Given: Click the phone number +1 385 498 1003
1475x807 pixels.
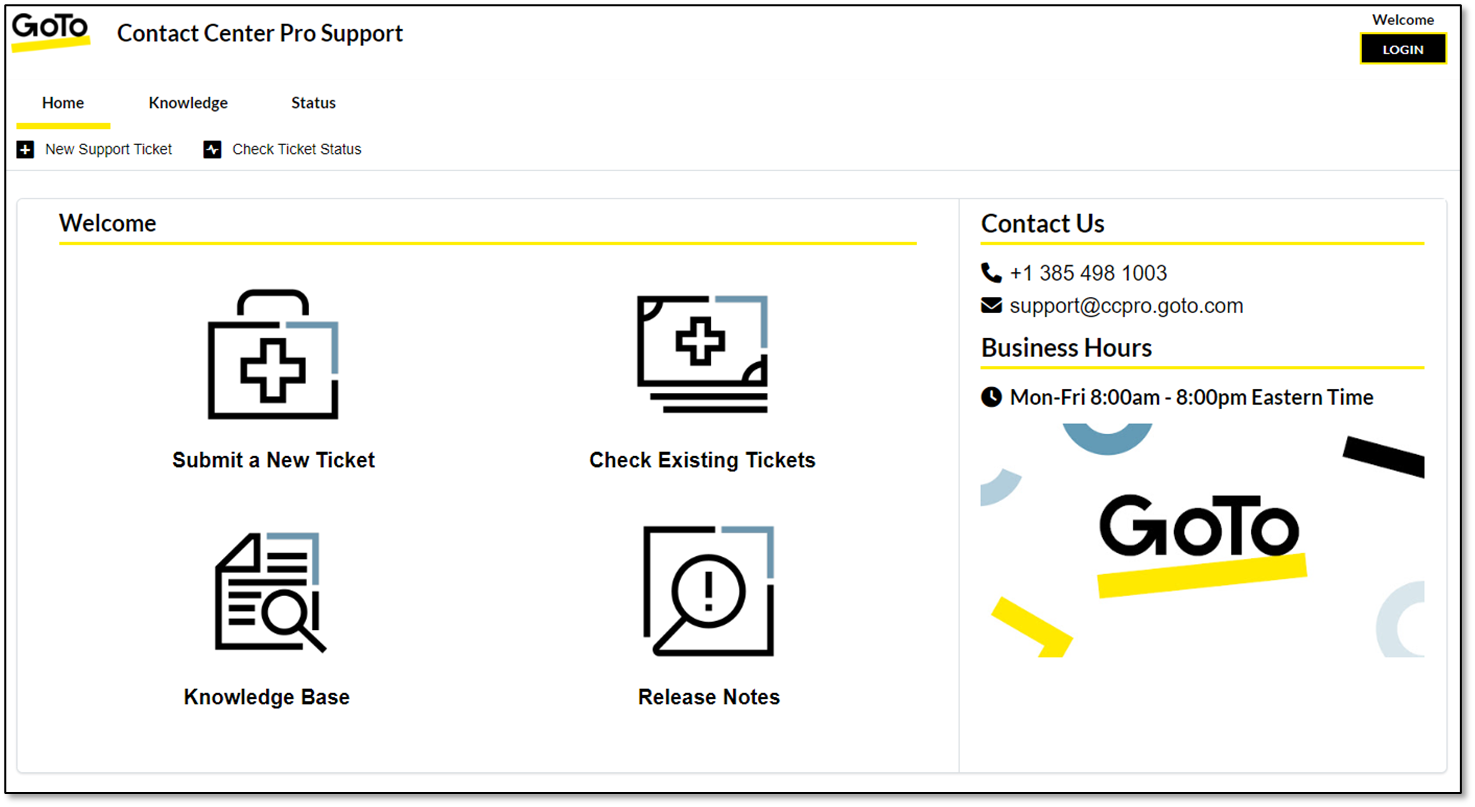Looking at the screenshot, I should coord(1088,273).
